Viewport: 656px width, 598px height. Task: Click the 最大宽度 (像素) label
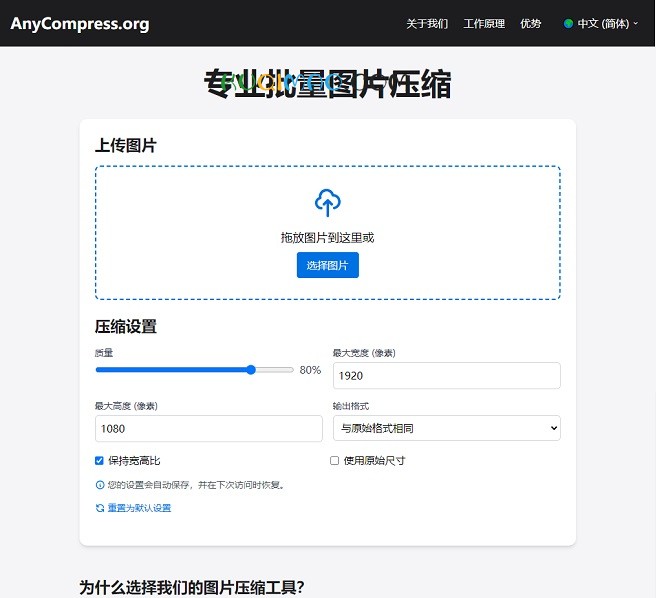[364, 353]
